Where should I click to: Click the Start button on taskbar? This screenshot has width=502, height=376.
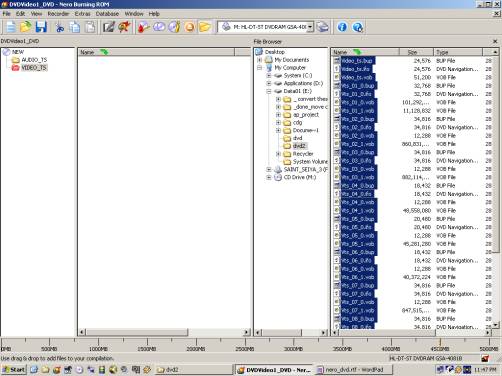(x=14, y=369)
